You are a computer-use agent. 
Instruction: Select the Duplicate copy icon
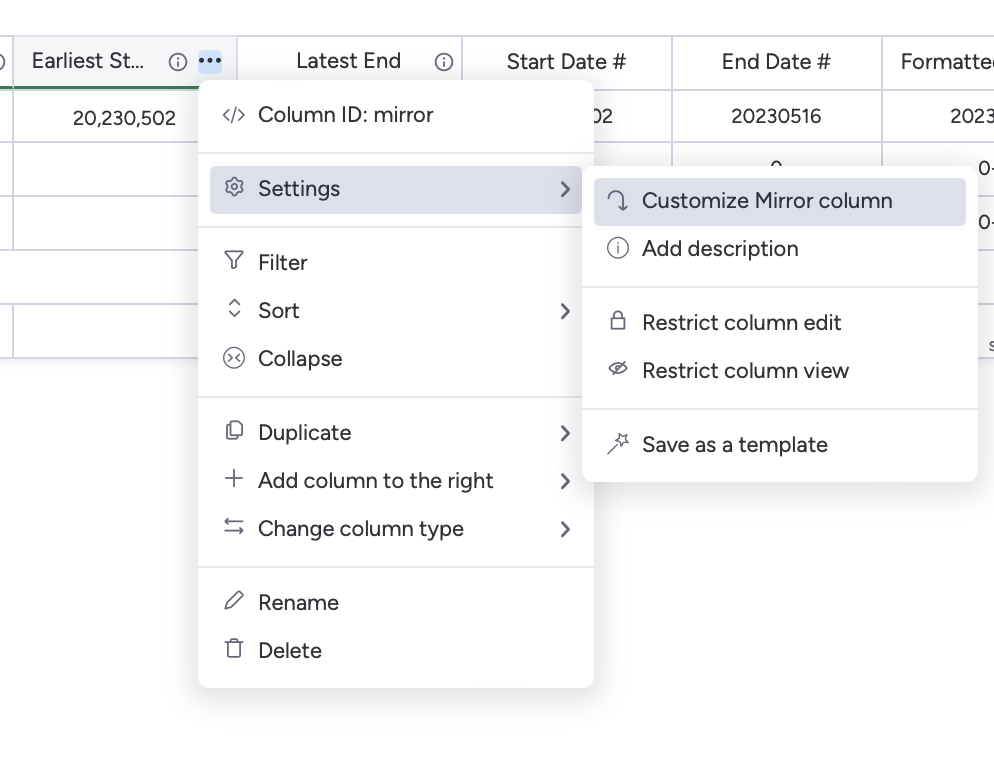[x=233, y=432]
